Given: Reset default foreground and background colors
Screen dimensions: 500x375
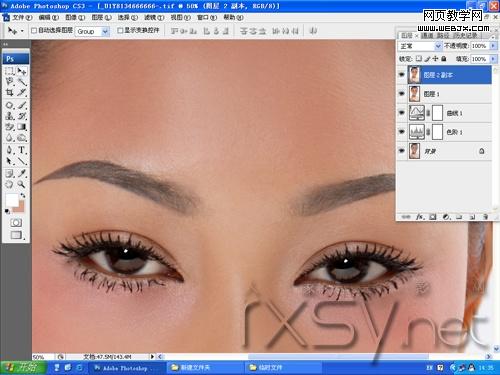Looking at the screenshot, I should (7, 211).
